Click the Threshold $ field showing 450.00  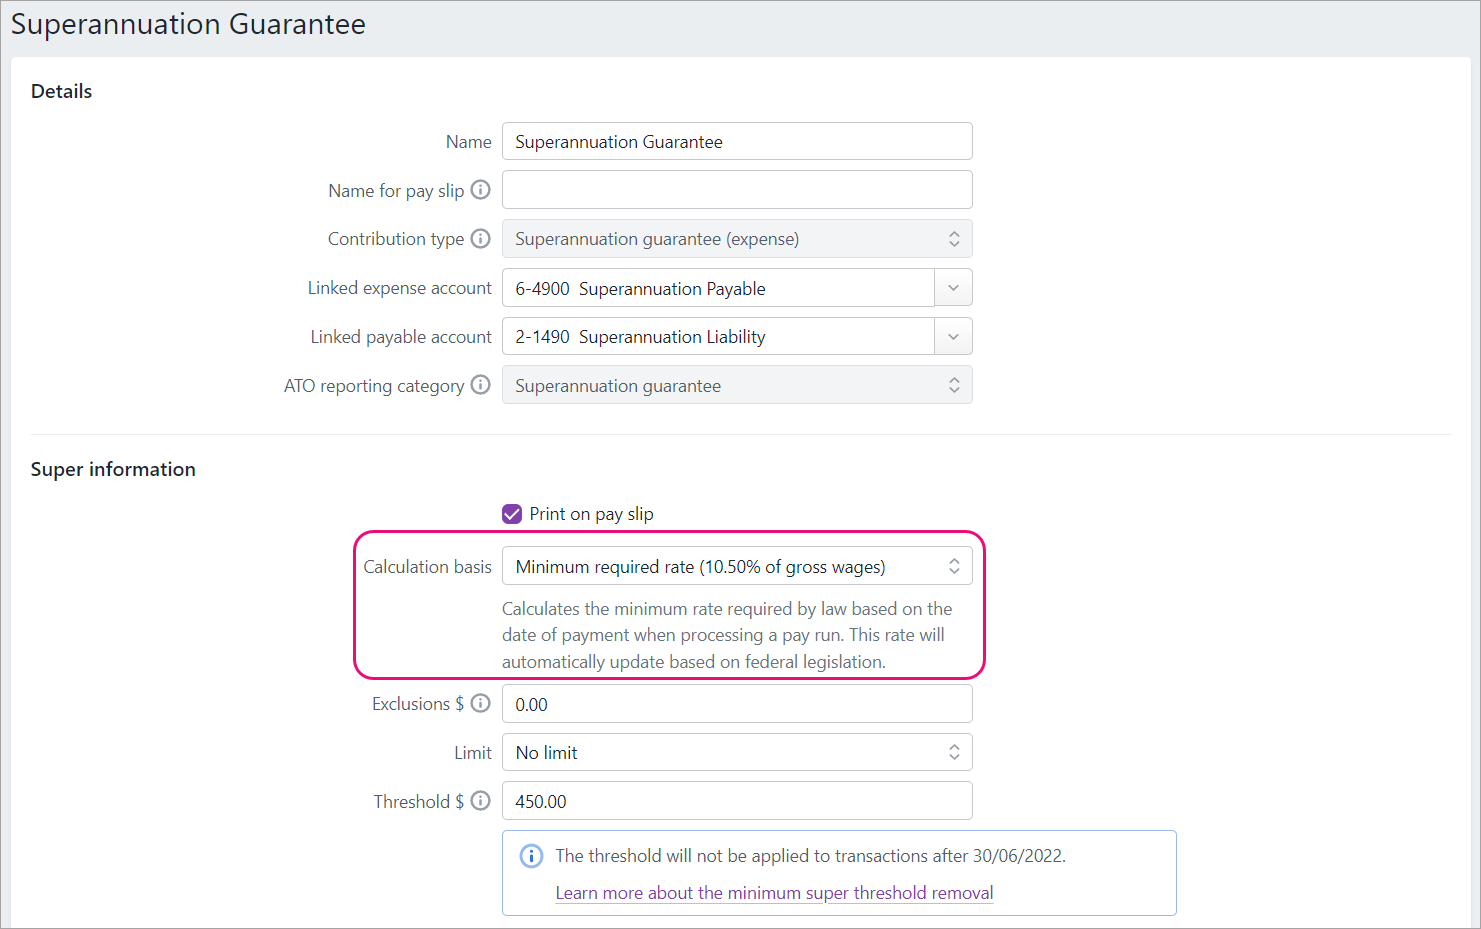(737, 801)
